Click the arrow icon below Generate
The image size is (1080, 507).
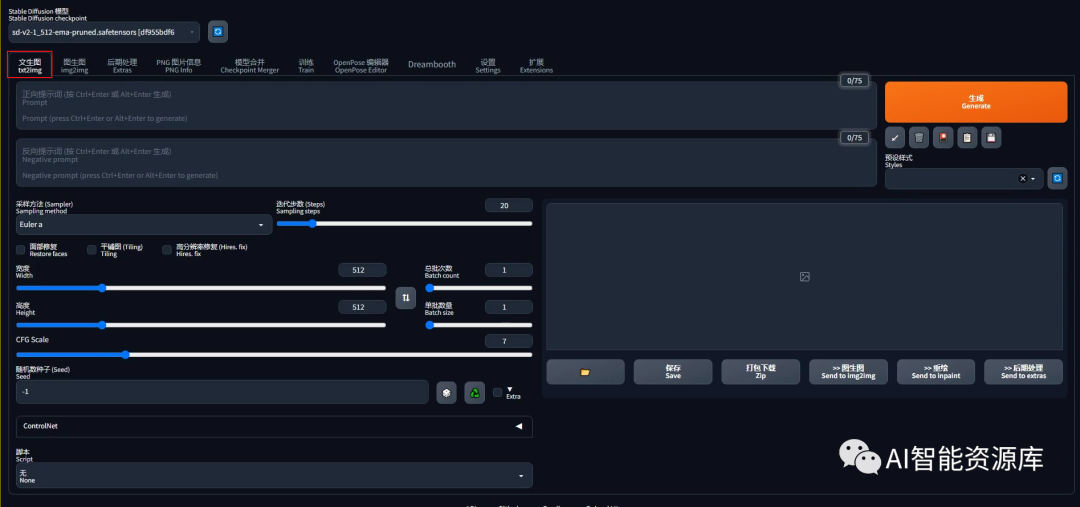click(895, 138)
